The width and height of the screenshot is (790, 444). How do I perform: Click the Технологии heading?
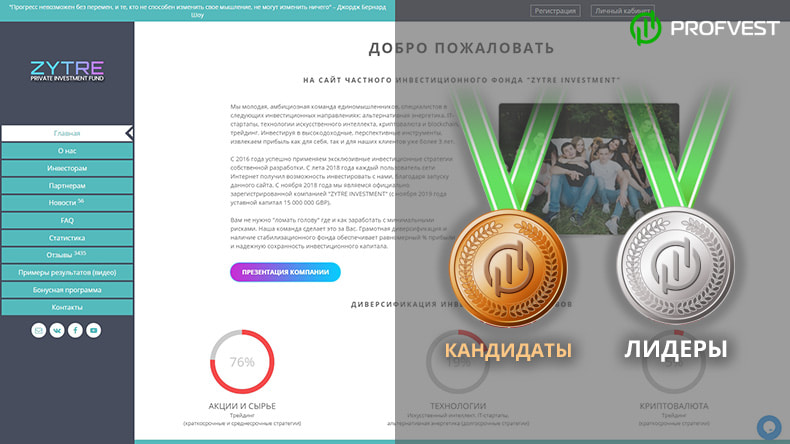tap(458, 406)
